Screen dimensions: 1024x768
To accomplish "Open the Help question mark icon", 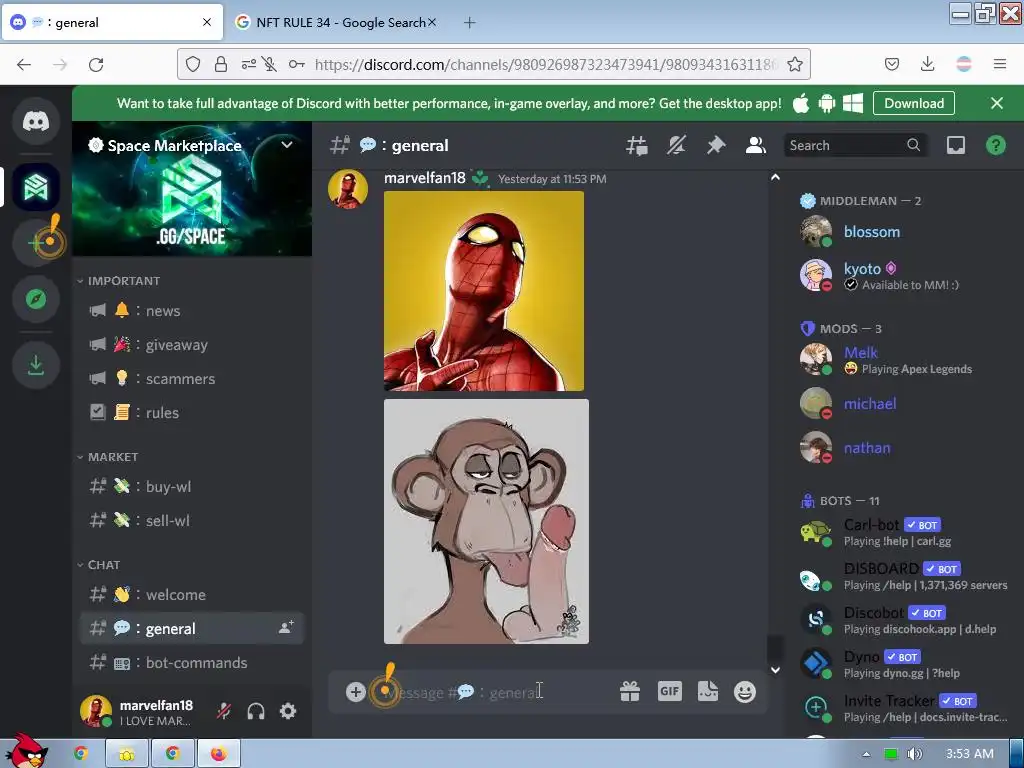I will click(x=995, y=145).
